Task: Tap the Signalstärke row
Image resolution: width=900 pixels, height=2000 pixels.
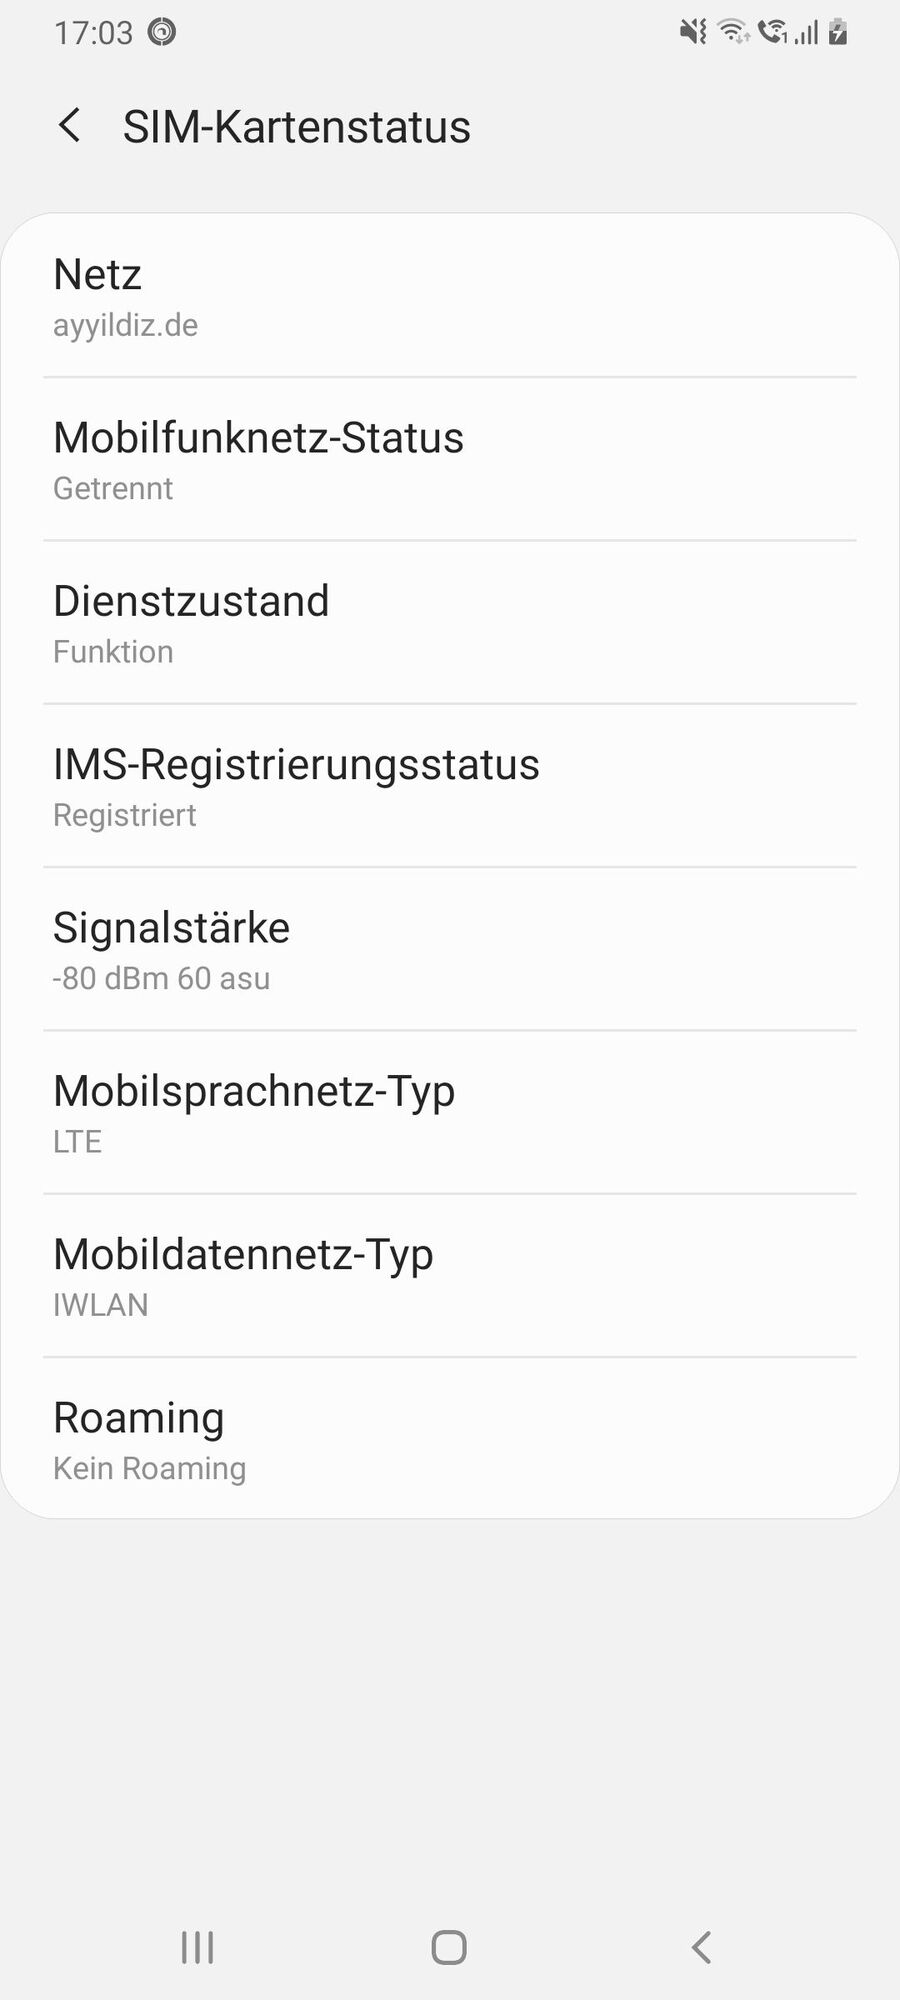Action: 450,950
